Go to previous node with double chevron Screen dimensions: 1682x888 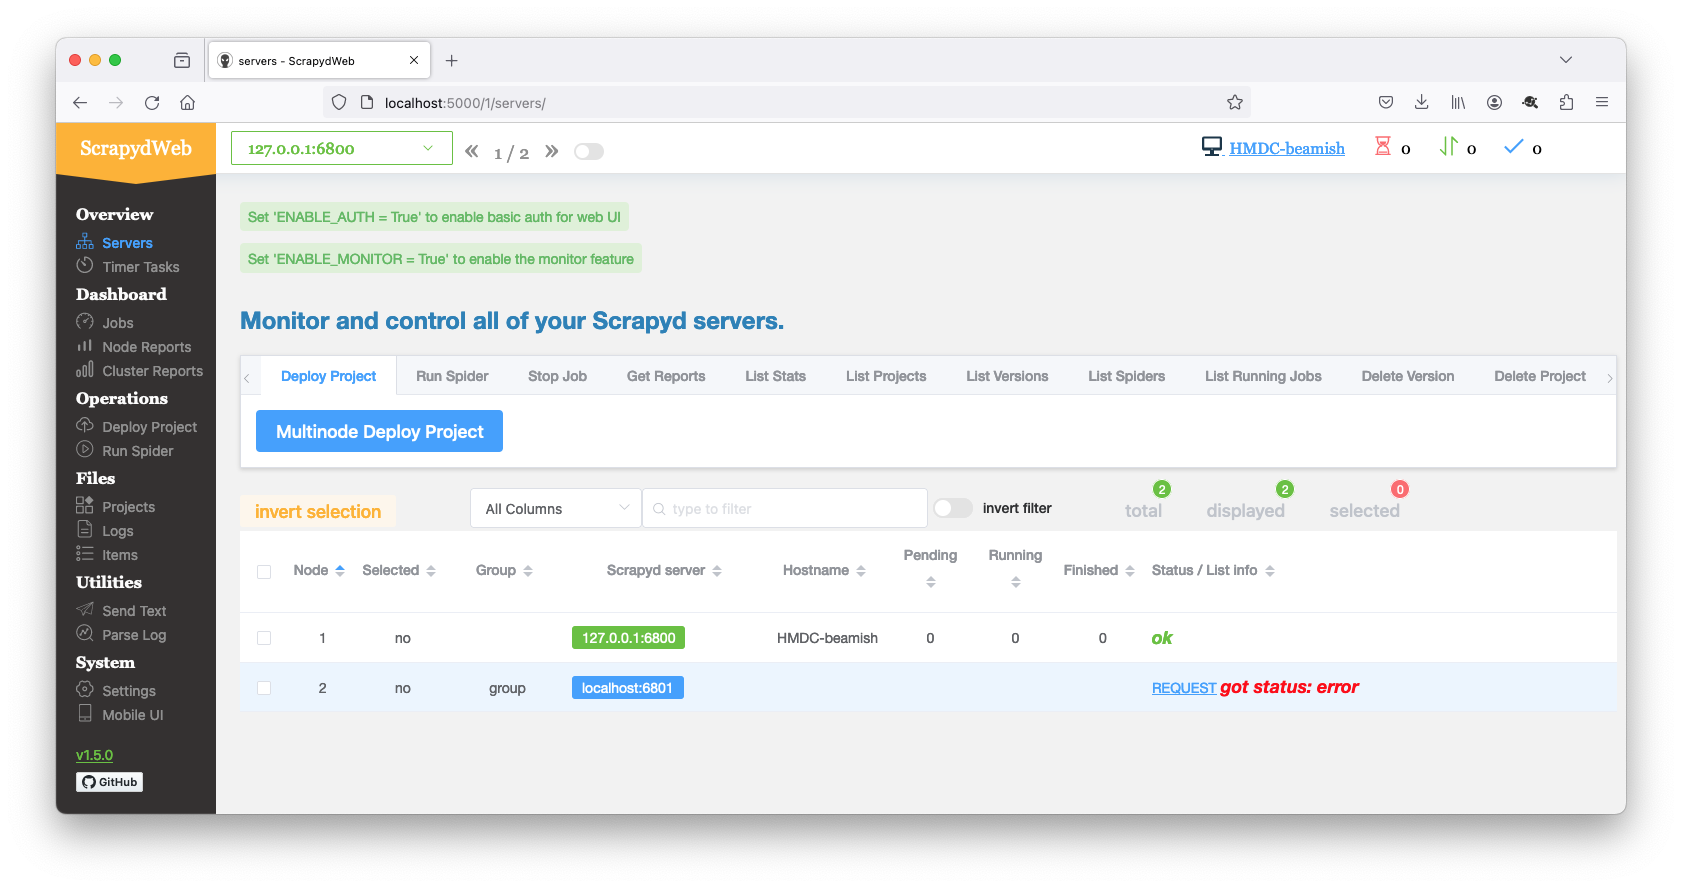pyautogui.click(x=472, y=151)
